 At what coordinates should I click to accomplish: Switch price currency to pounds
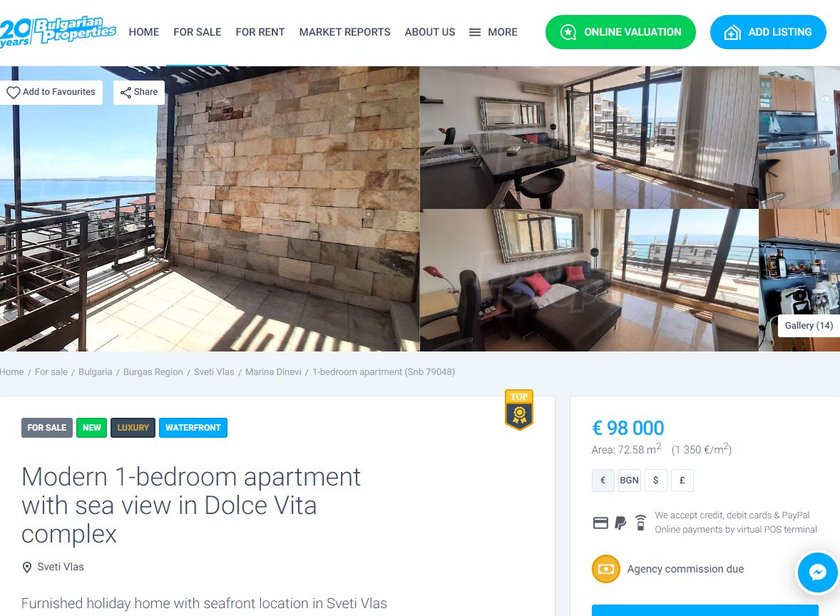[x=682, y=480]
